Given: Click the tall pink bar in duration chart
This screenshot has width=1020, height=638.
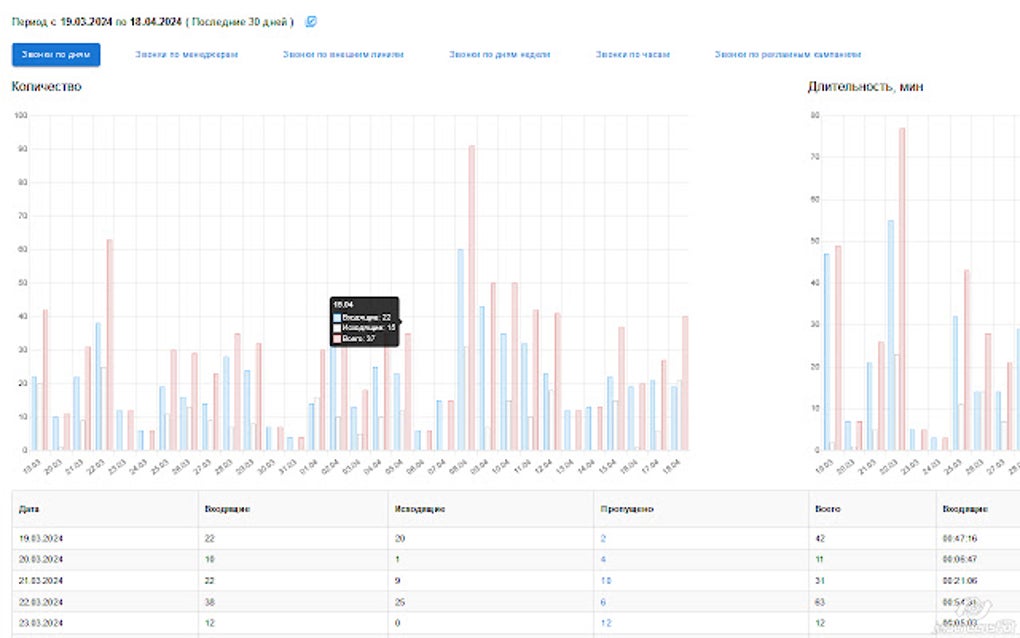Looking at the screenshot, I should pyautogui.click(x=902, y=289).
